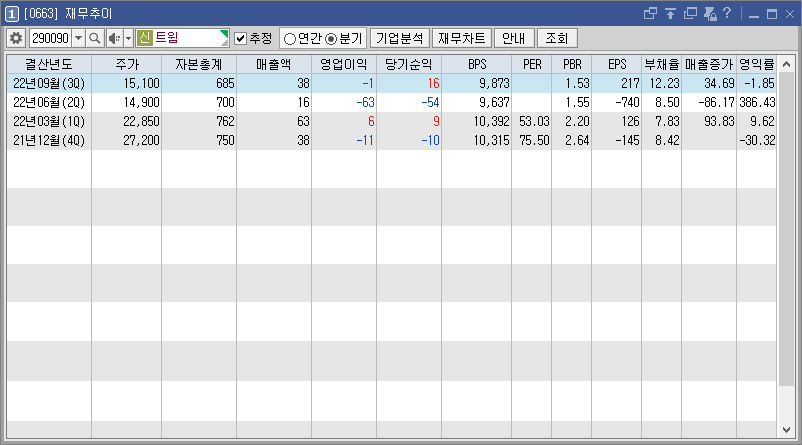
Task: Minimize the 재무추이 window
Action: (x=753, y=15)
